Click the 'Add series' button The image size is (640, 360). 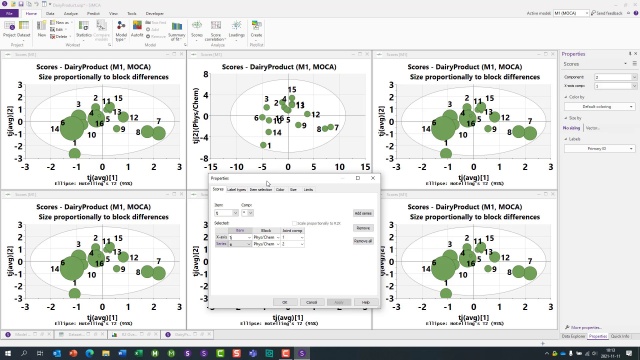coord(363,213)
